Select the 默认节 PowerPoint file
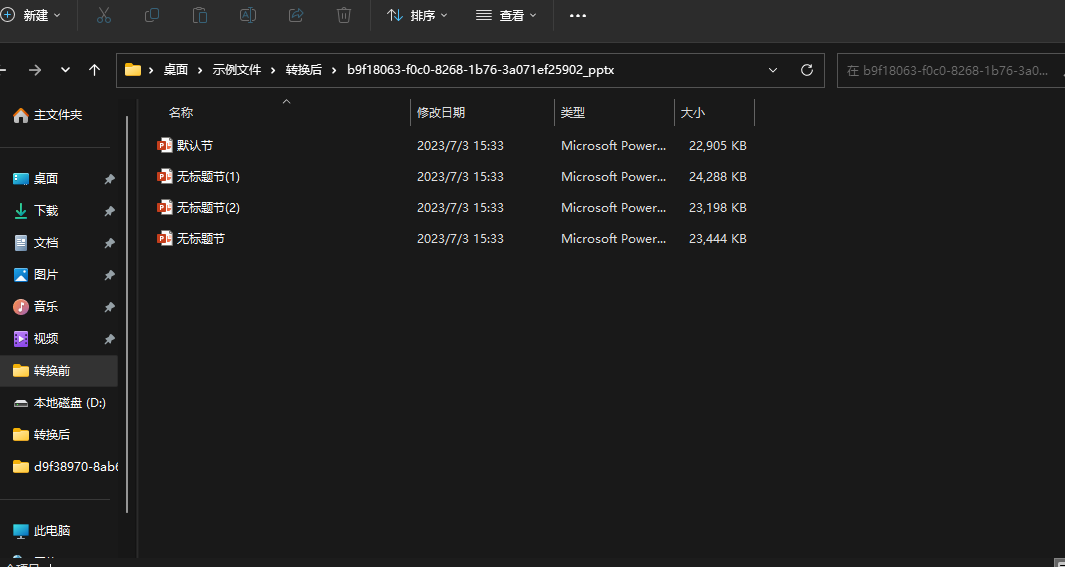 tap(194, 145)
